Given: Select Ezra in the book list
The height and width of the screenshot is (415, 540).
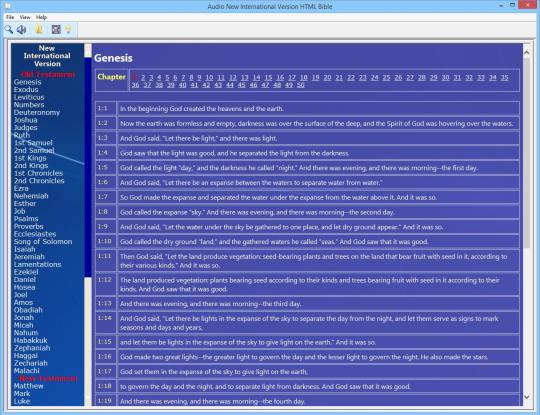Looking at the screenshot, I should [x=21, y=188].
